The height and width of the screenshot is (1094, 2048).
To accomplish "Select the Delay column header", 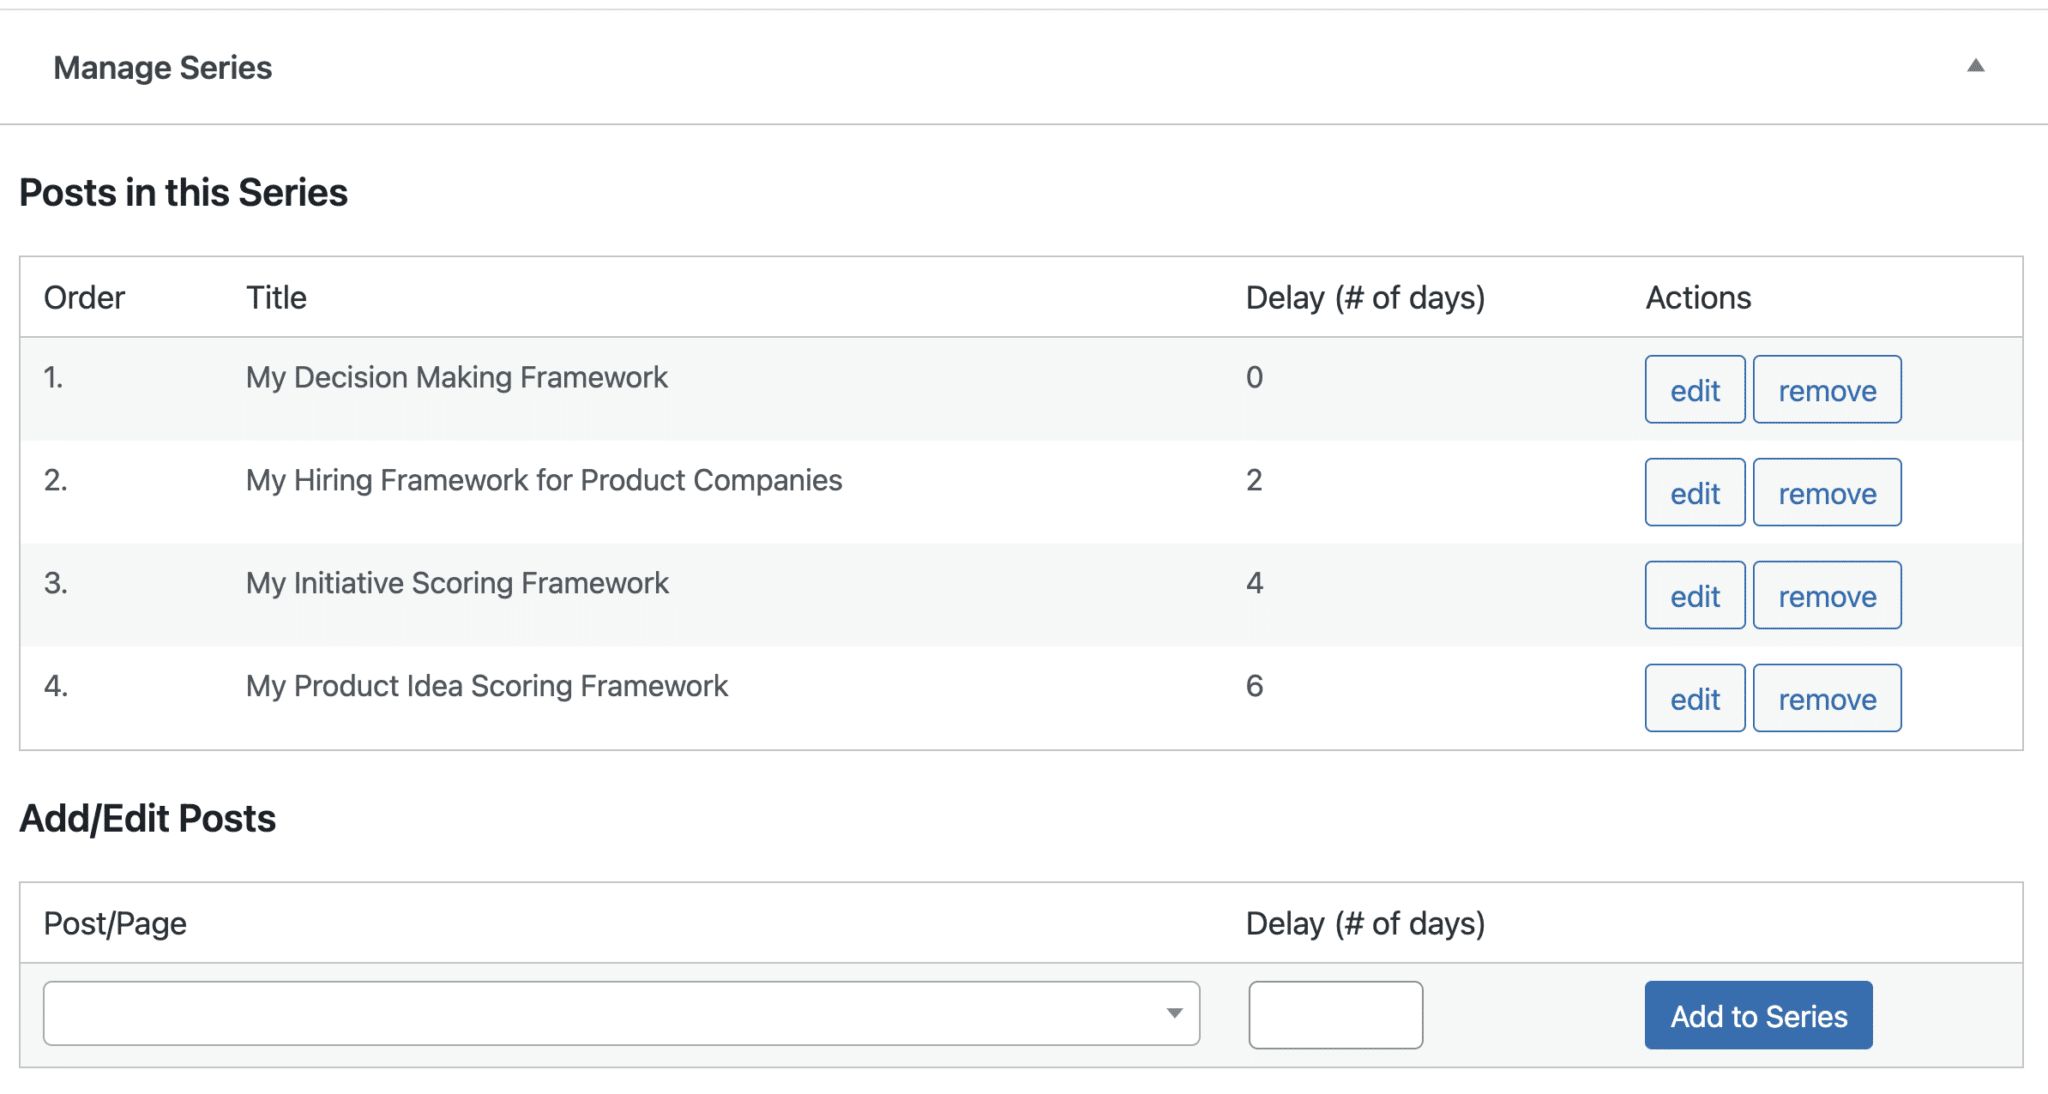I will pos(1365,297).
